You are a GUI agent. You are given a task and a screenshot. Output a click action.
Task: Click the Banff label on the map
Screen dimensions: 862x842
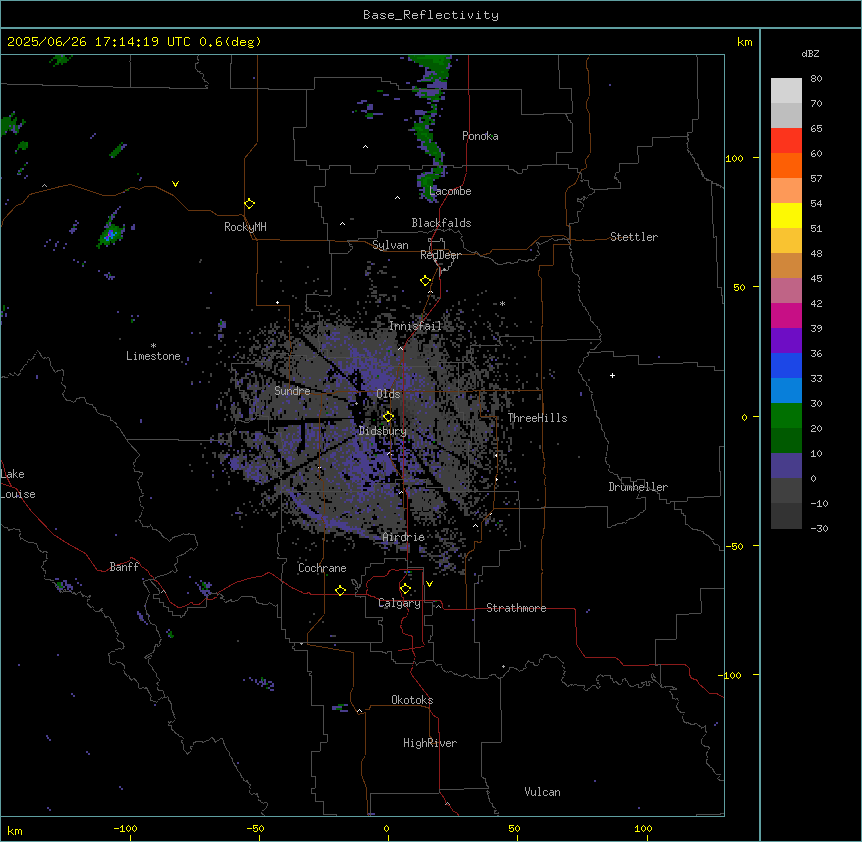[x=124, y=567]
